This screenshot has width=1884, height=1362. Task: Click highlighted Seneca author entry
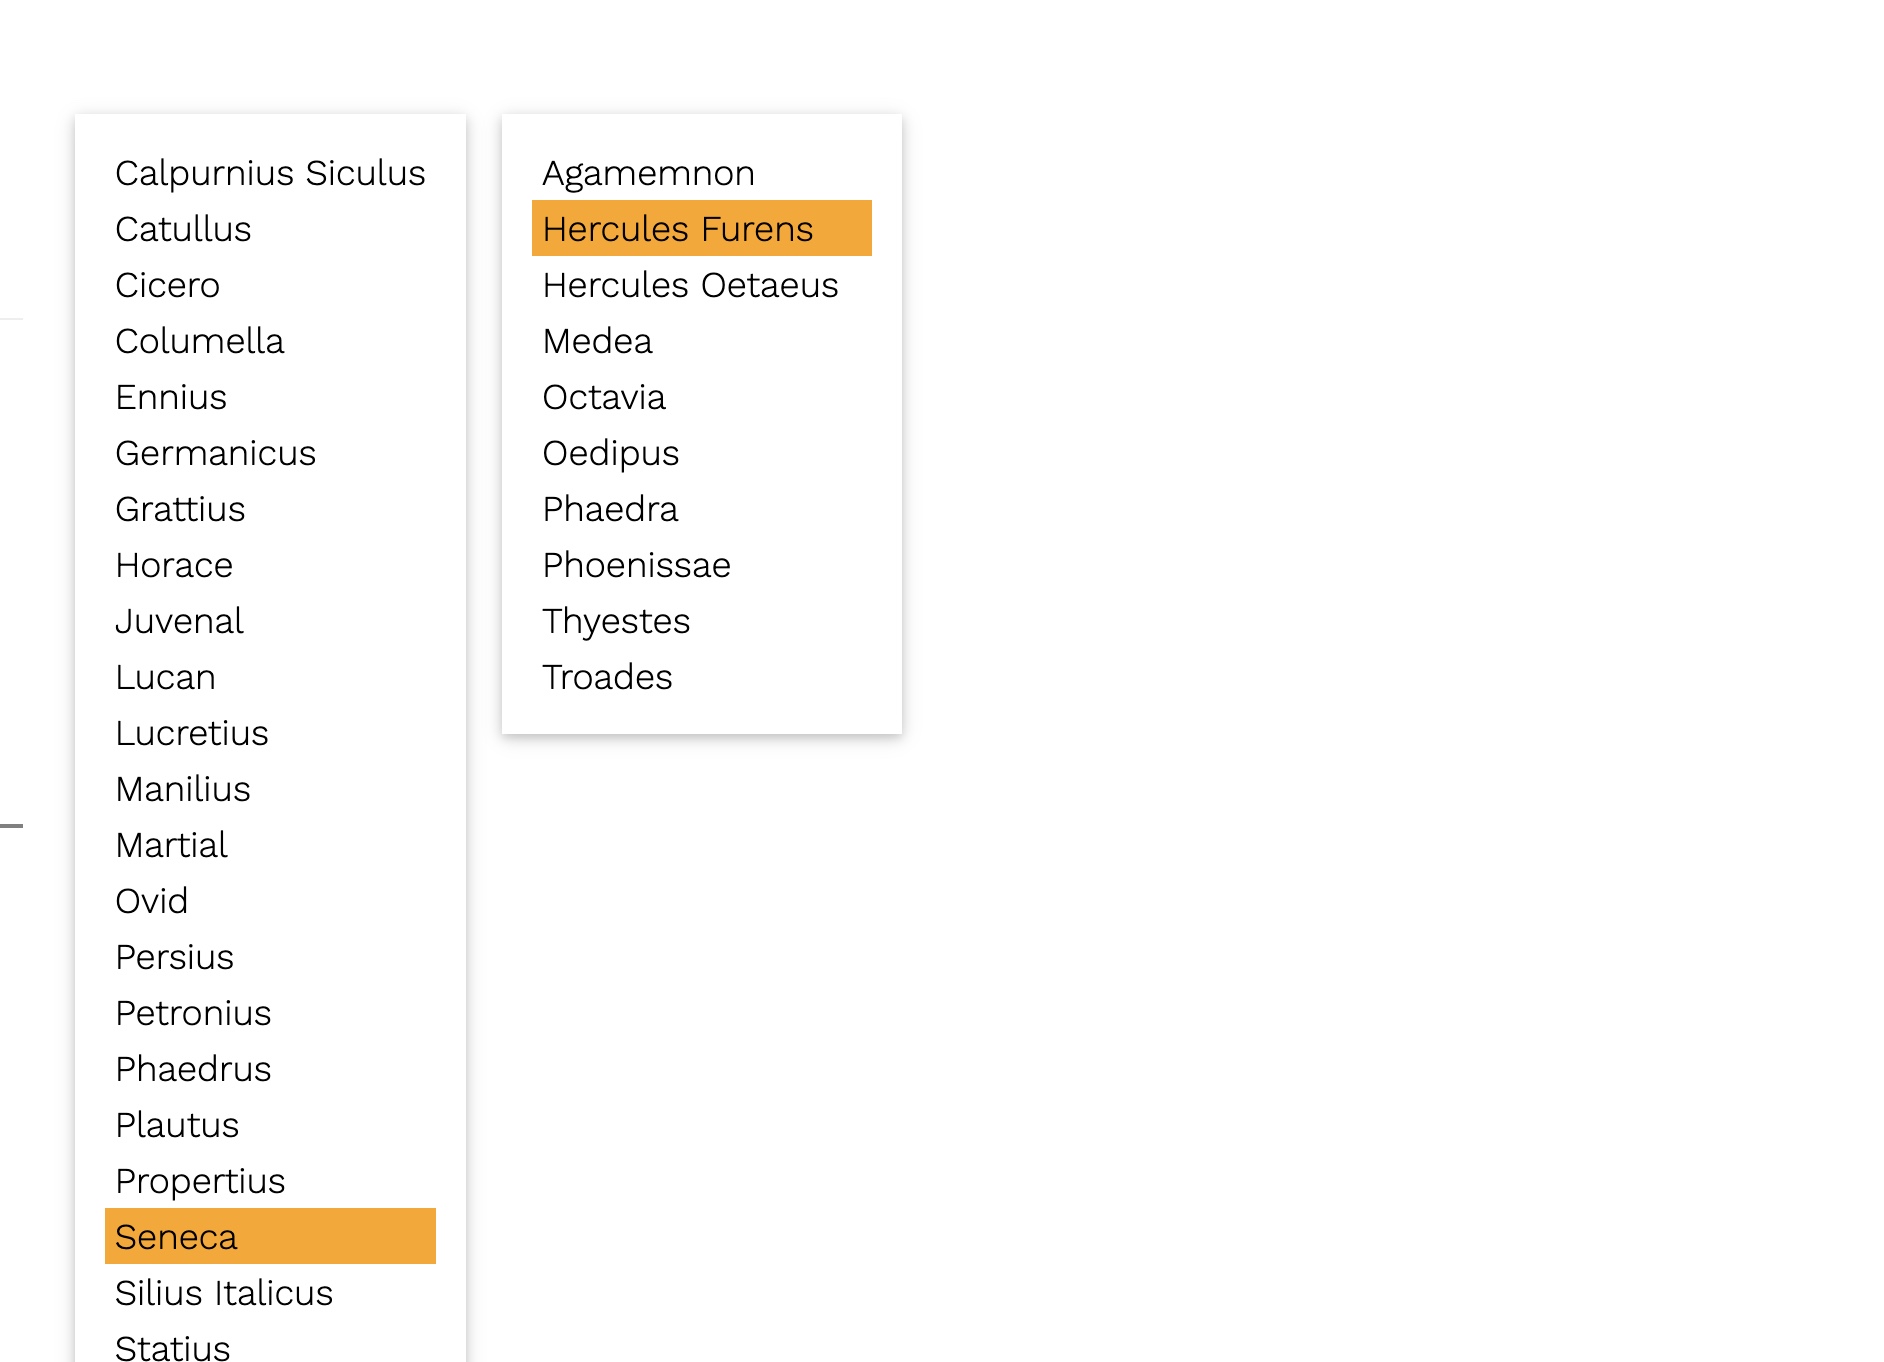click(x=176, y=1237)
